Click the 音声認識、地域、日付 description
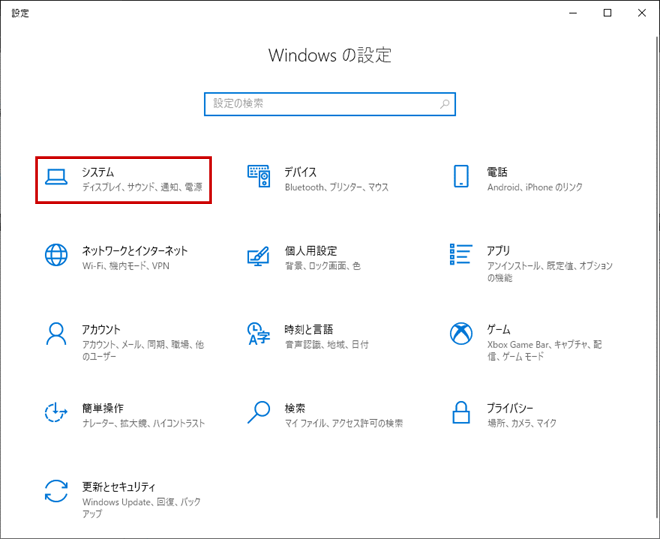Viewport: 660px width, 539px height. (327, 345)
